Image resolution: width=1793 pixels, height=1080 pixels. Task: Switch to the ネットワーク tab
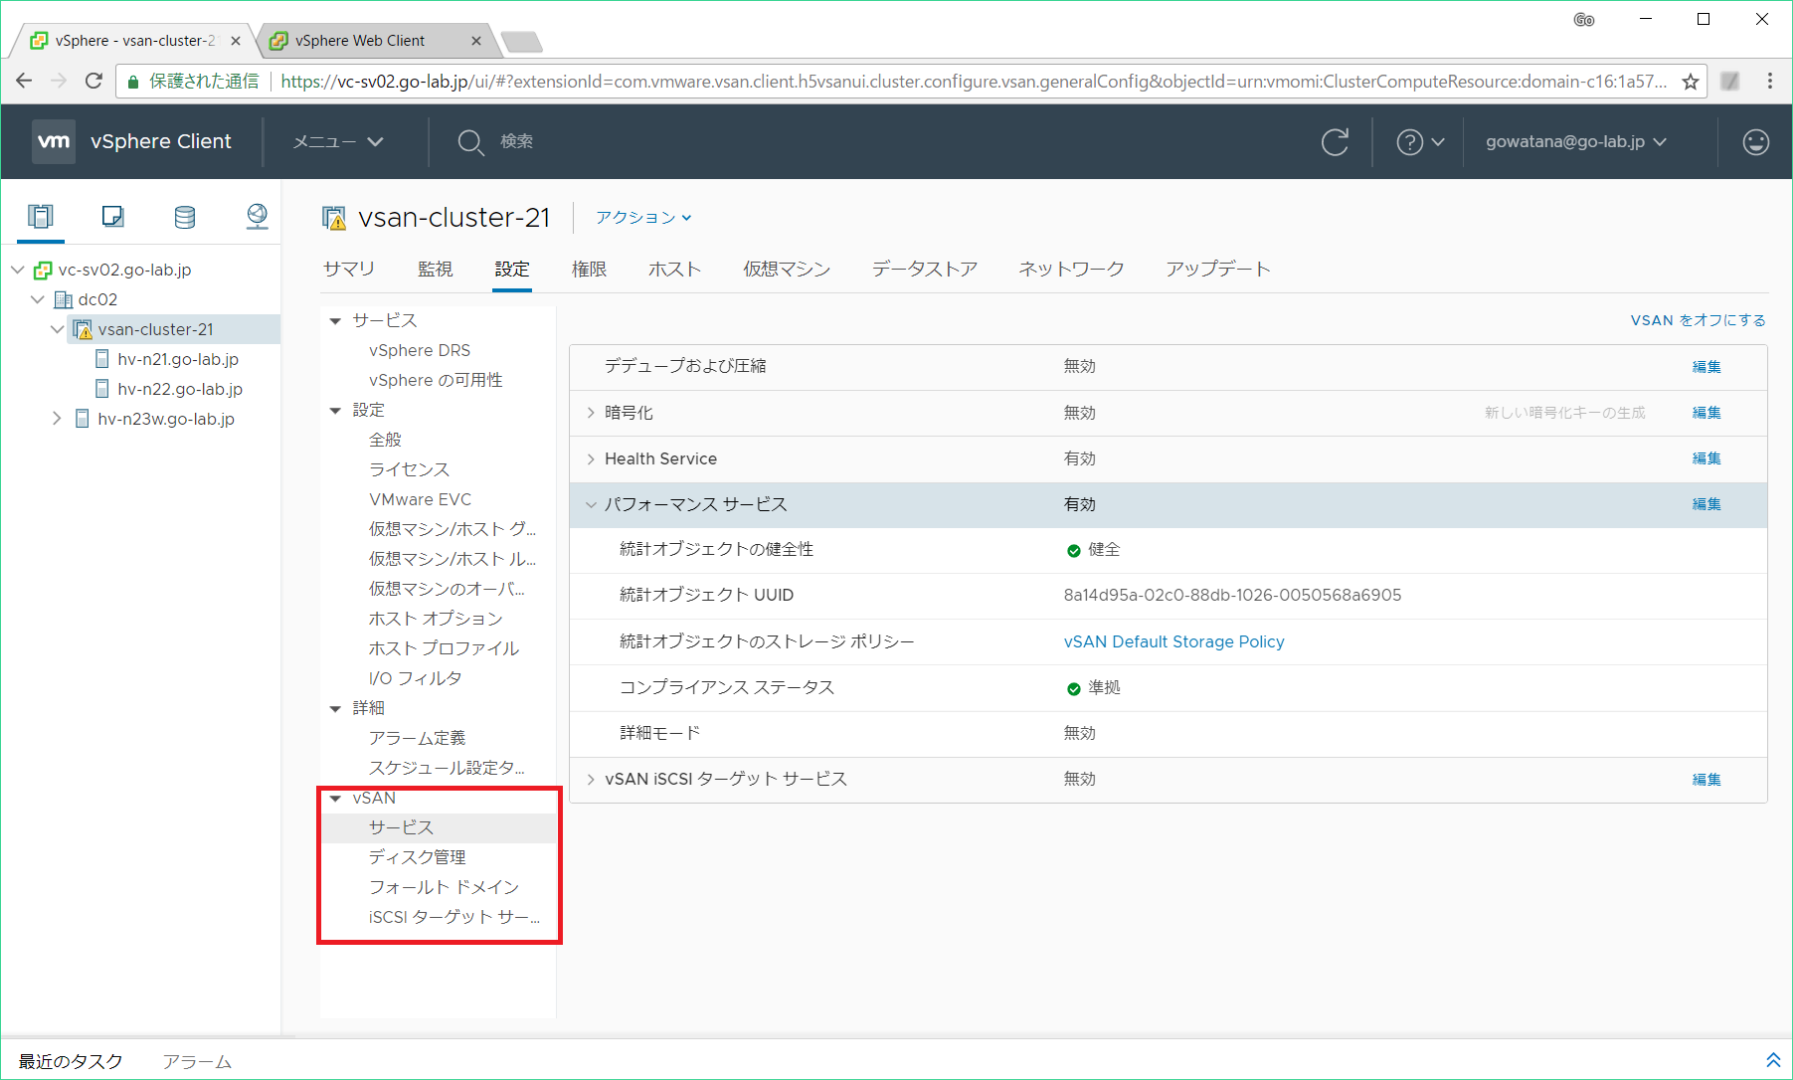pyautogui.click(x=1071, y=269)
